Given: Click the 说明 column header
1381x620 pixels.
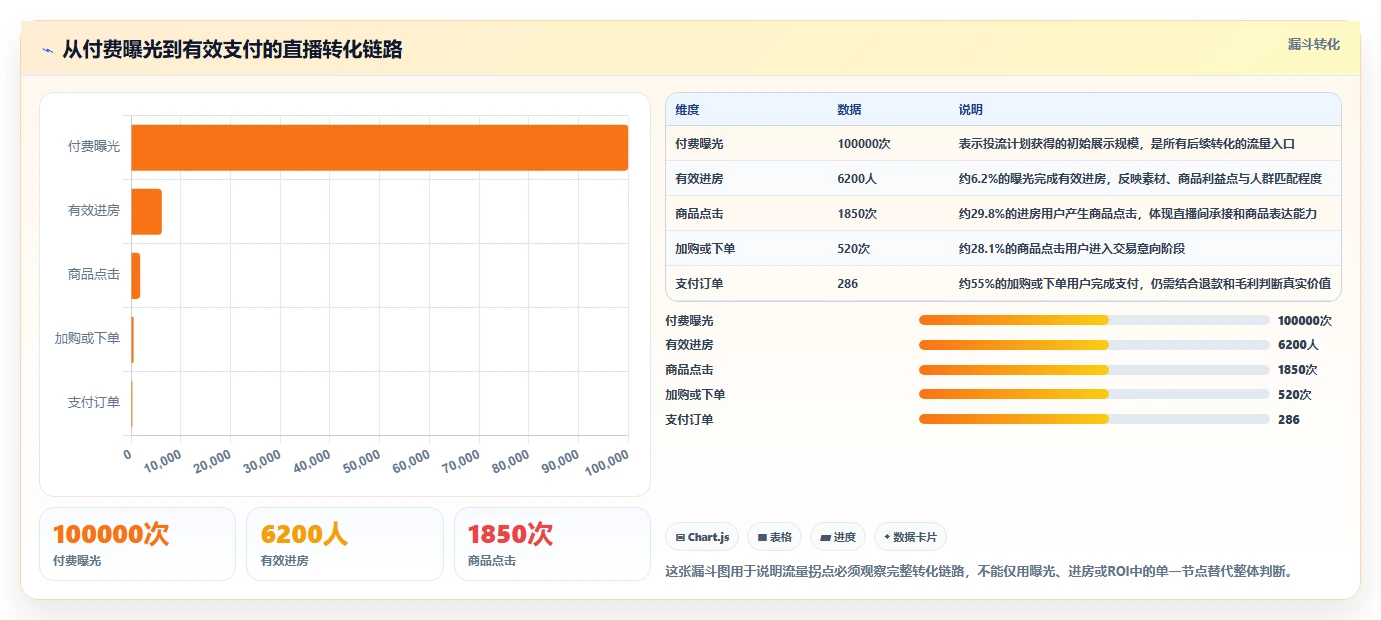Looking at the screenshot, I should tap(971, 109).
